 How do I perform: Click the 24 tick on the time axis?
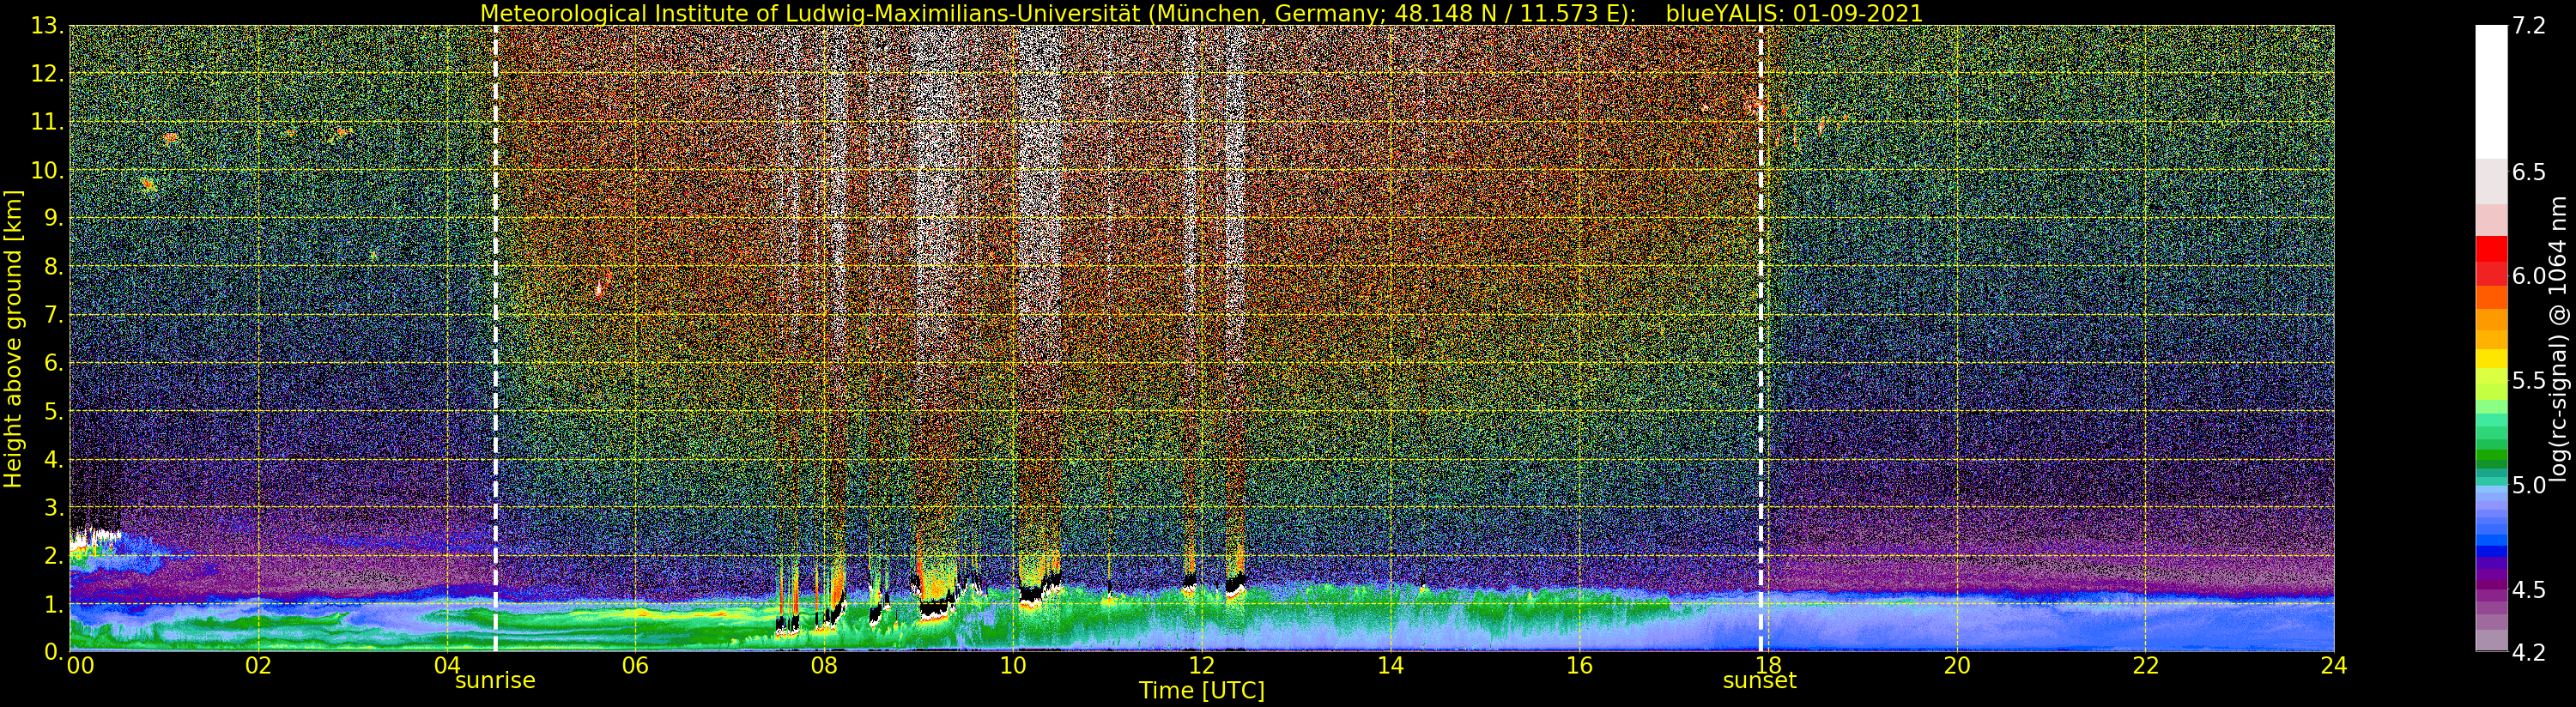pos(2334,666)
